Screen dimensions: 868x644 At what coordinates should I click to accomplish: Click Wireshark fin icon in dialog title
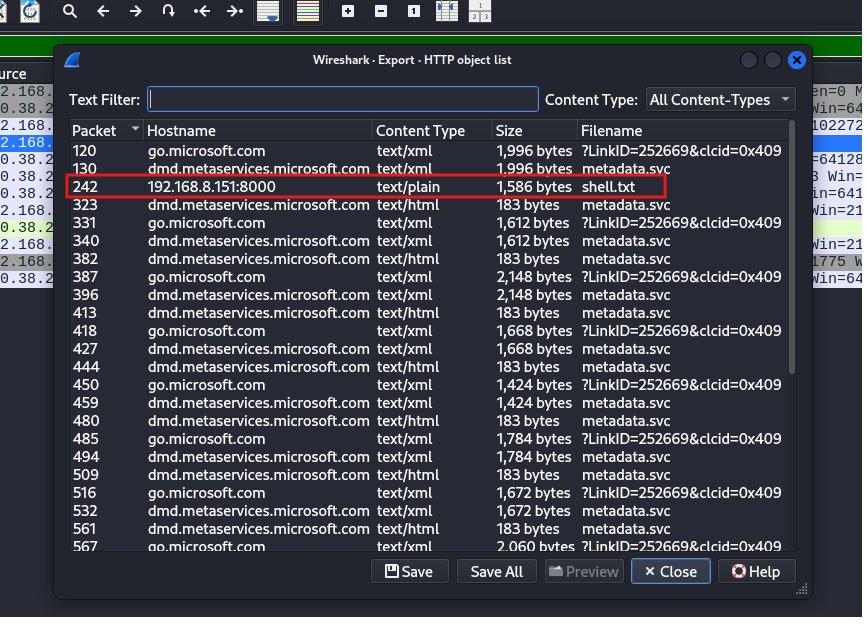[73, 60]
